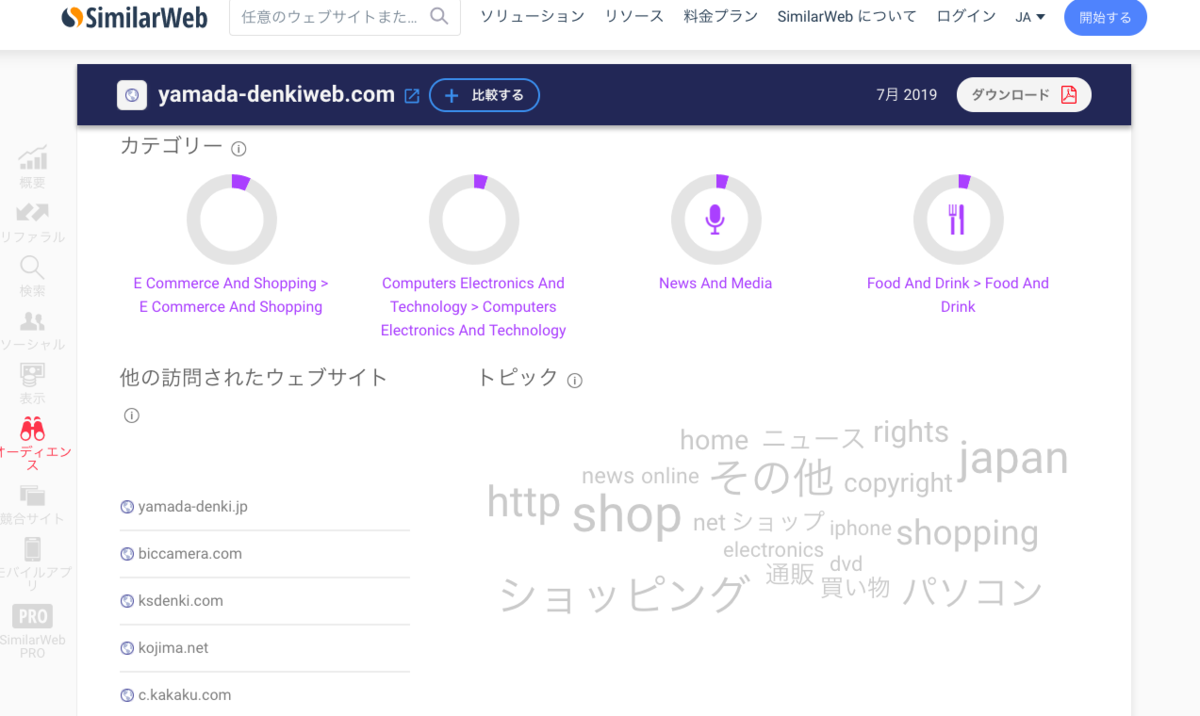The width and height of the screenshot is (1200, 716).
Task: Expand the info tooltip next to トピック
Action: coord(575,380)
